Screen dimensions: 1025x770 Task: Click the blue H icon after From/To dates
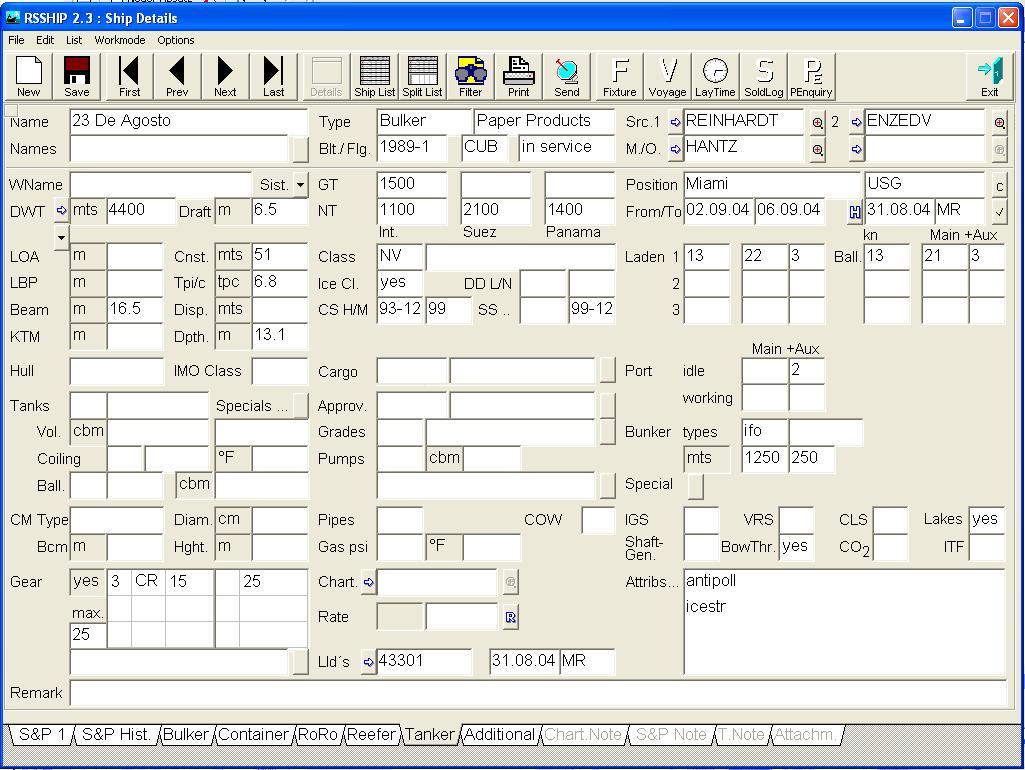tap(855, 212)
